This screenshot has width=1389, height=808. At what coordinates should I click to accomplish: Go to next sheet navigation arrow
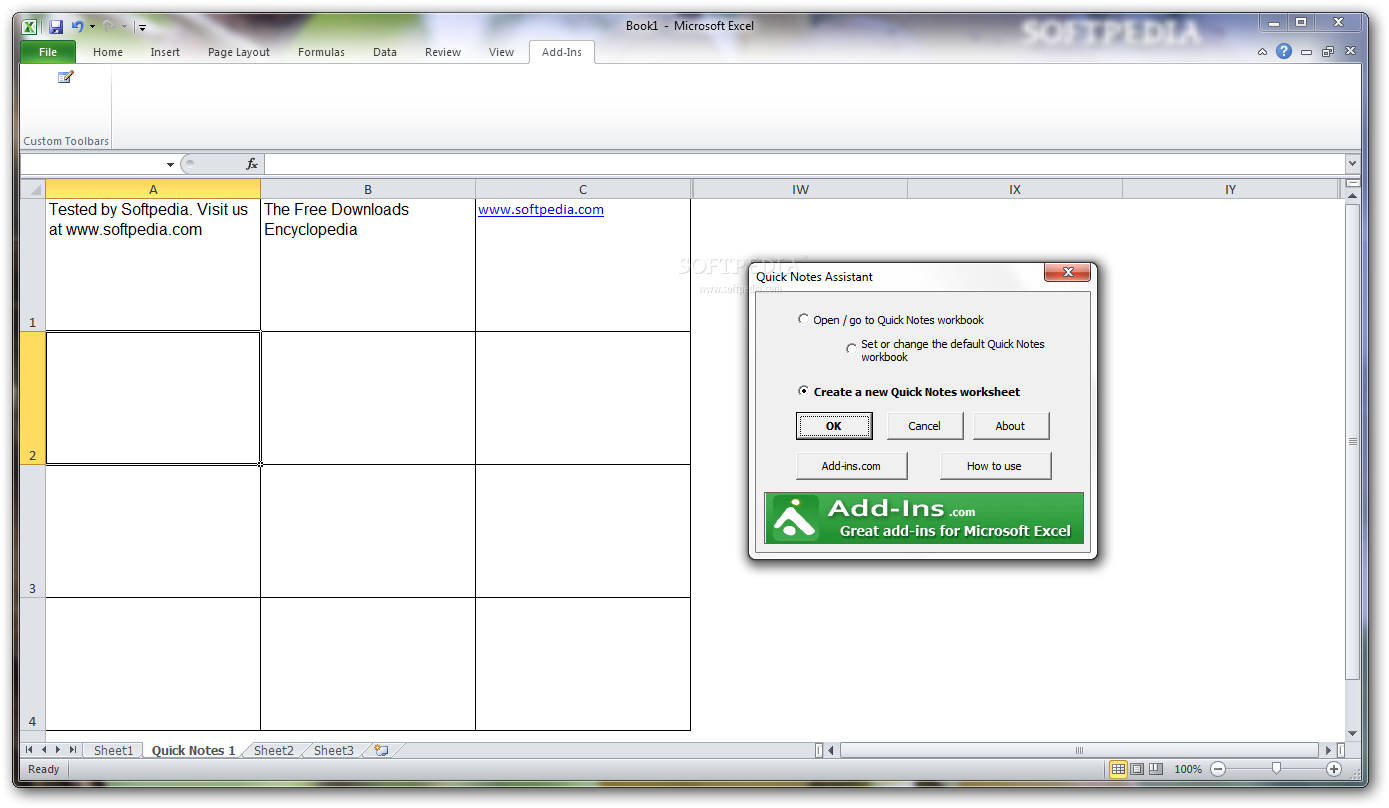click(x=58, y=750)
